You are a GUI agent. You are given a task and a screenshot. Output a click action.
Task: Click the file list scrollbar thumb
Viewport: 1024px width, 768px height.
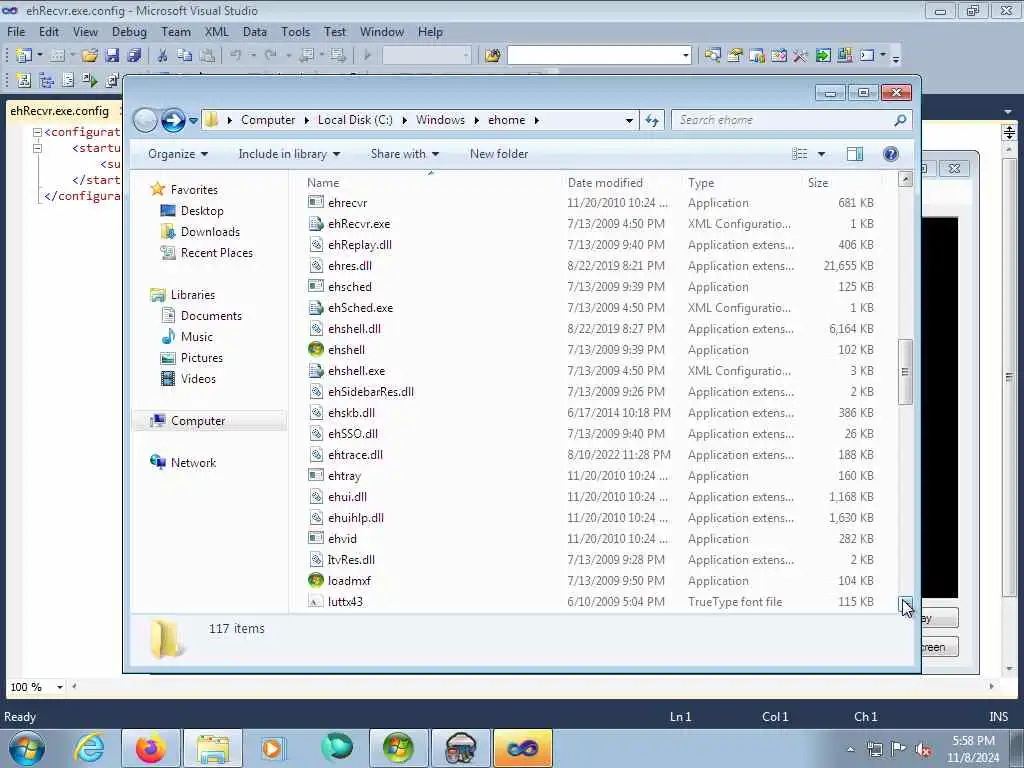(904, 372)
